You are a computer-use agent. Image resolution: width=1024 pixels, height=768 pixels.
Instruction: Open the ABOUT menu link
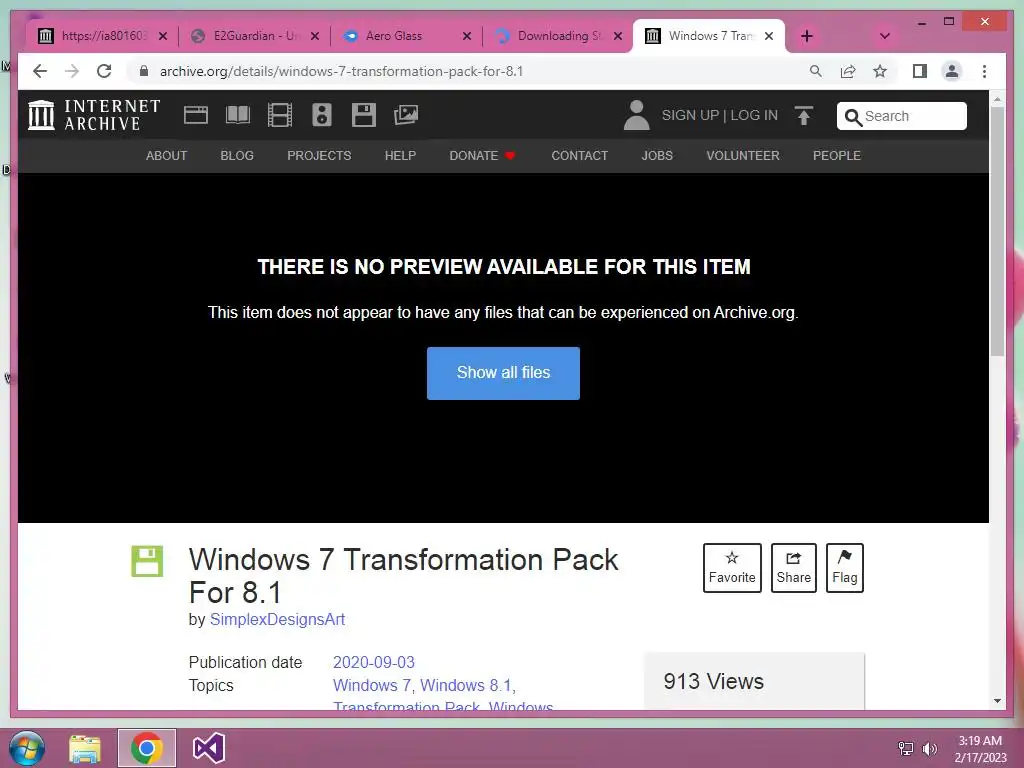click(167, 155)
